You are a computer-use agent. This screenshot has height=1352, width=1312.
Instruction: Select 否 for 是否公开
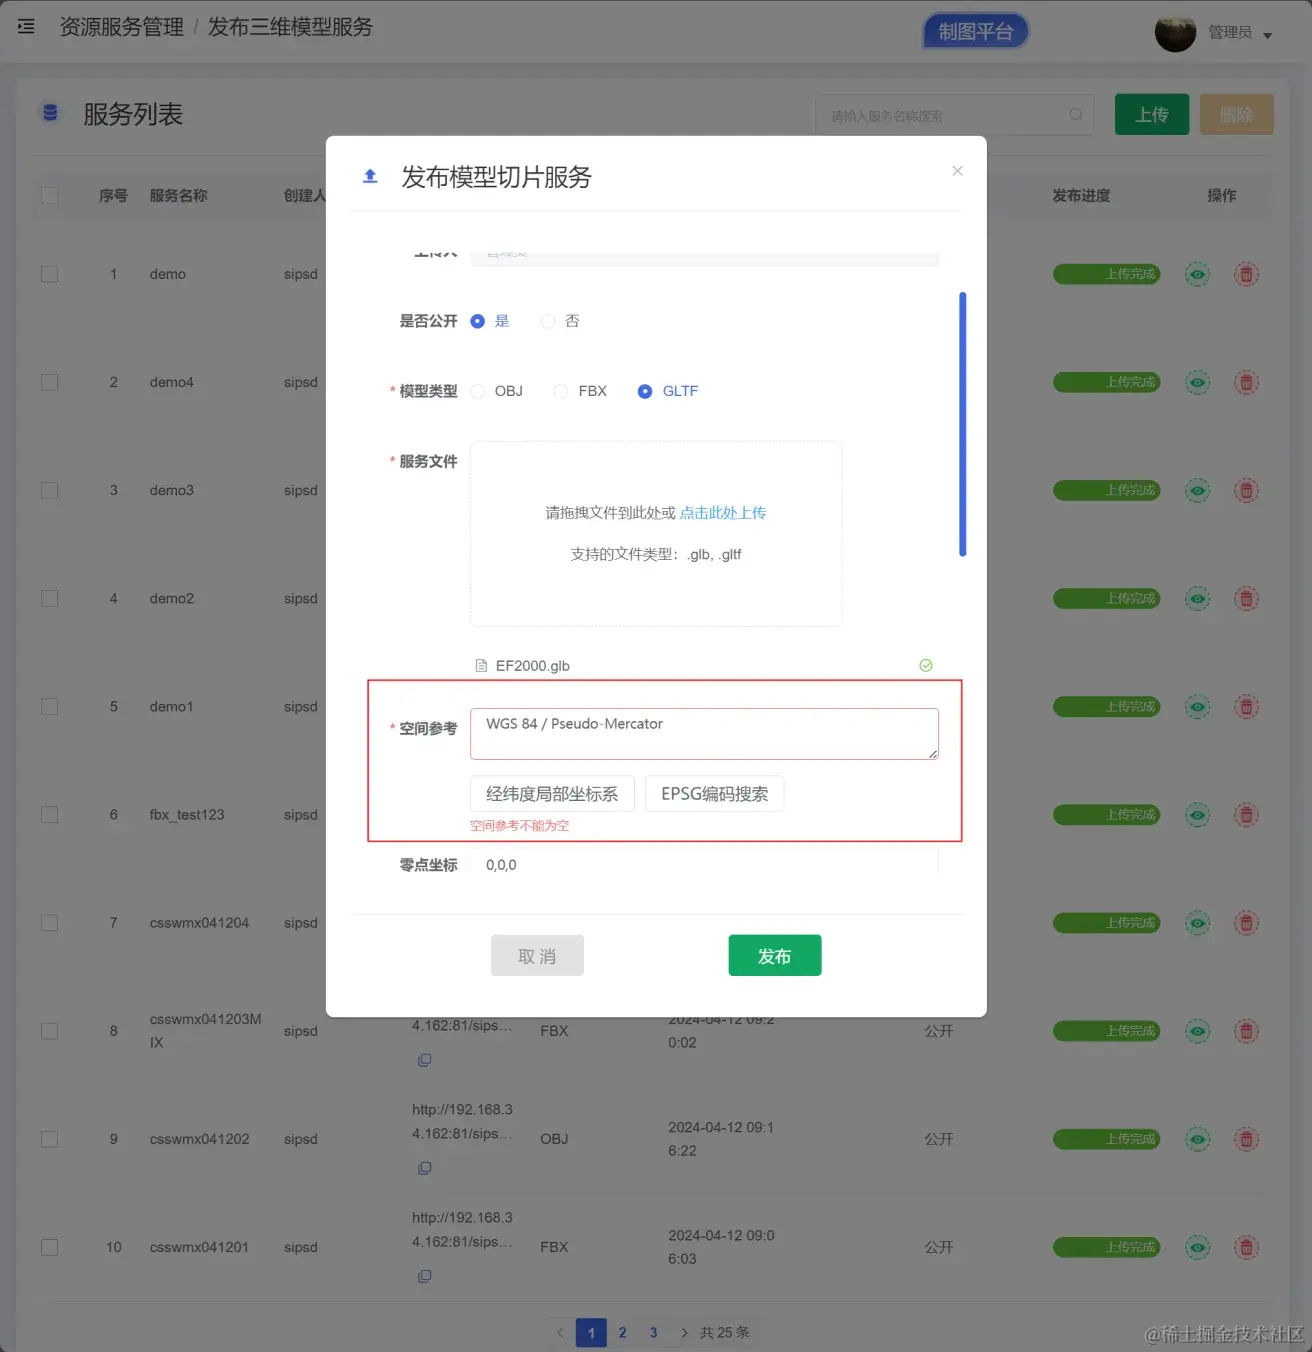560,321
